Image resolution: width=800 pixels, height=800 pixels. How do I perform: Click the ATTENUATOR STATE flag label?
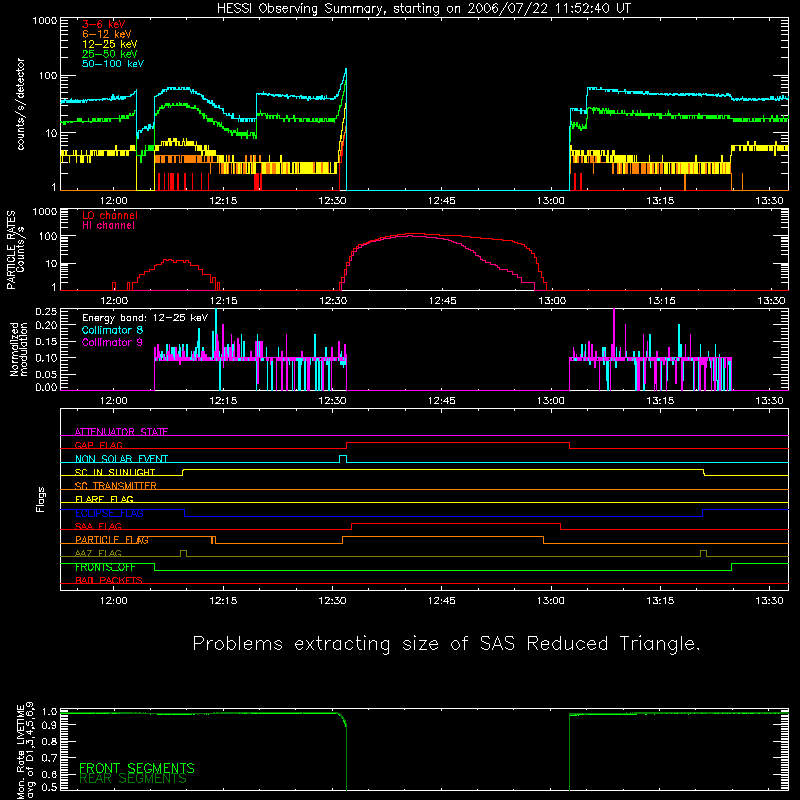click(x=121, y=432)
